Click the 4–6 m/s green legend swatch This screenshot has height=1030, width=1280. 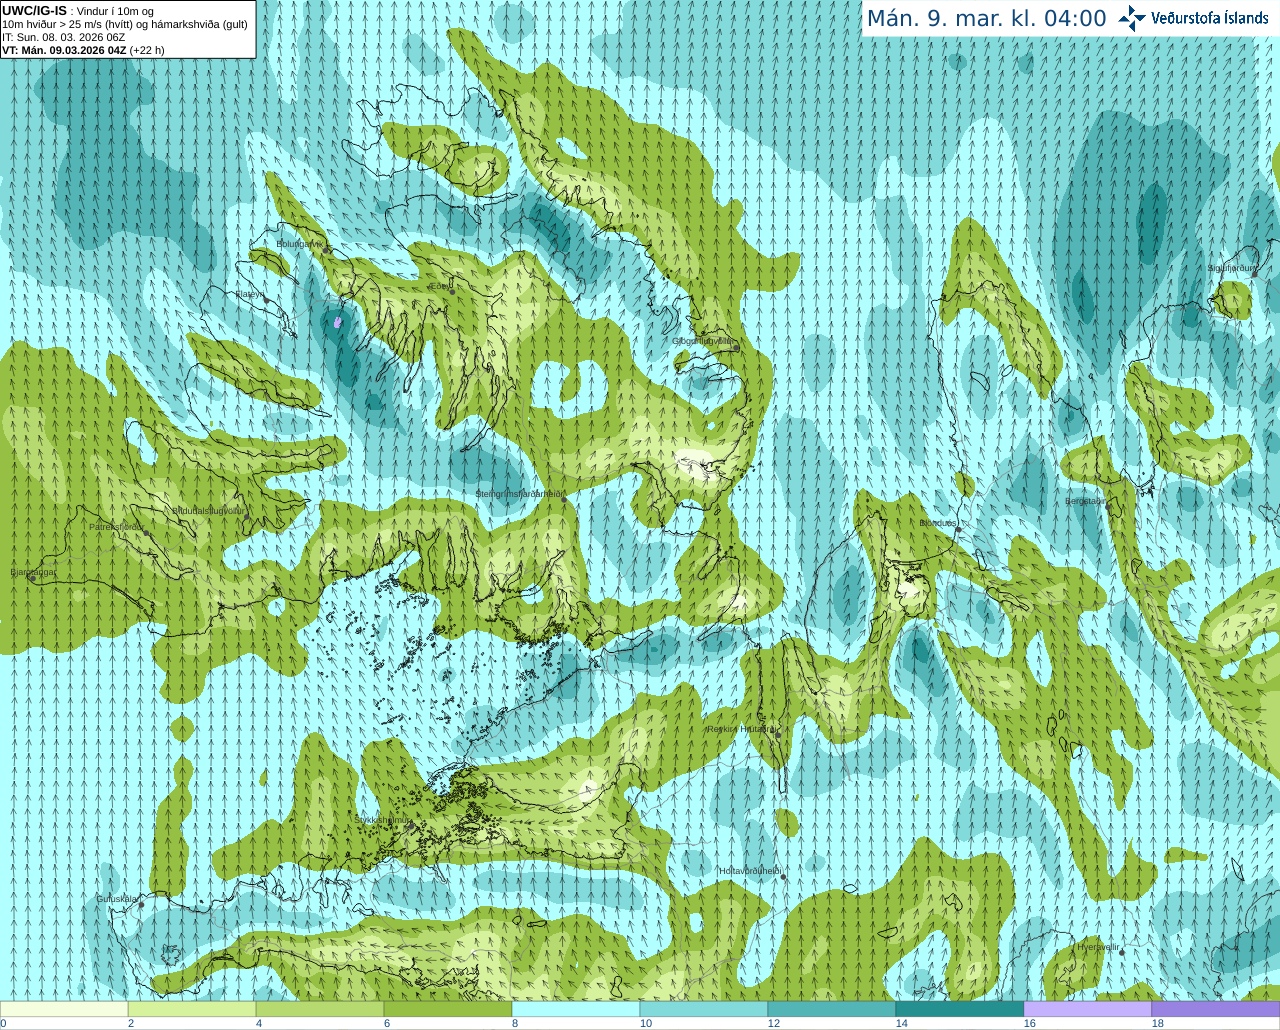coord(320,1009)
